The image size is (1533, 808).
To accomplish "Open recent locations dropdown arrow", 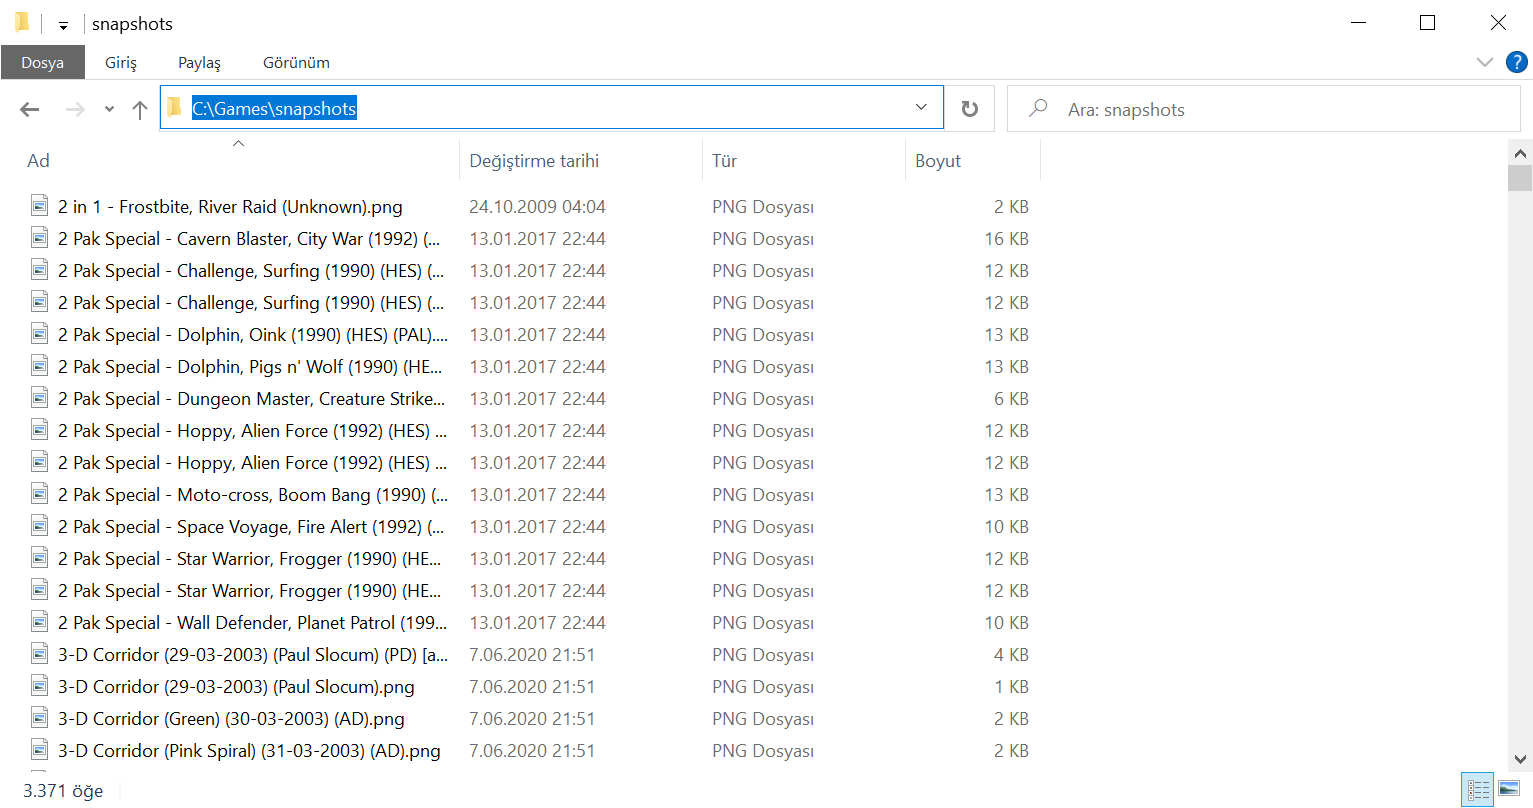I will pyautogui.click(x=109, y=110).
